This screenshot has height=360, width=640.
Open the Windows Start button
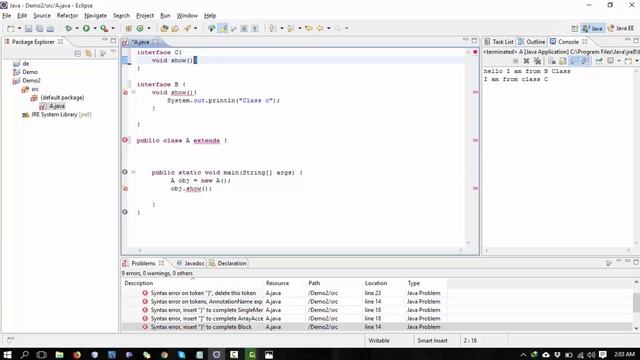[7, 354]
